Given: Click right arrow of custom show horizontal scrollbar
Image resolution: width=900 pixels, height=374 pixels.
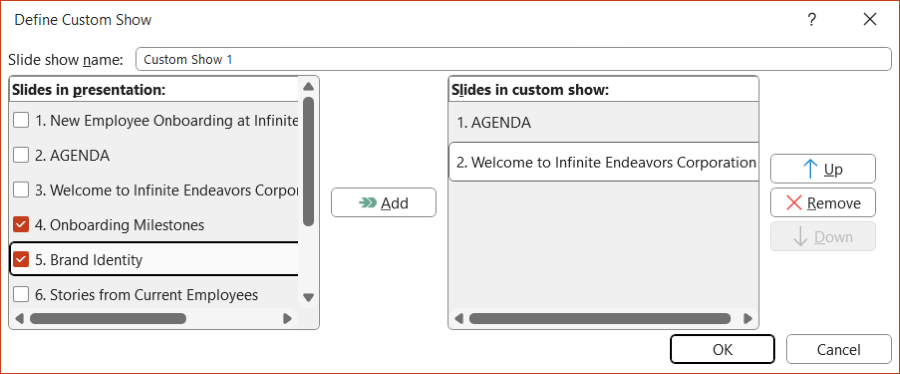Looking at the screenshot, I should tap(747, 318).
